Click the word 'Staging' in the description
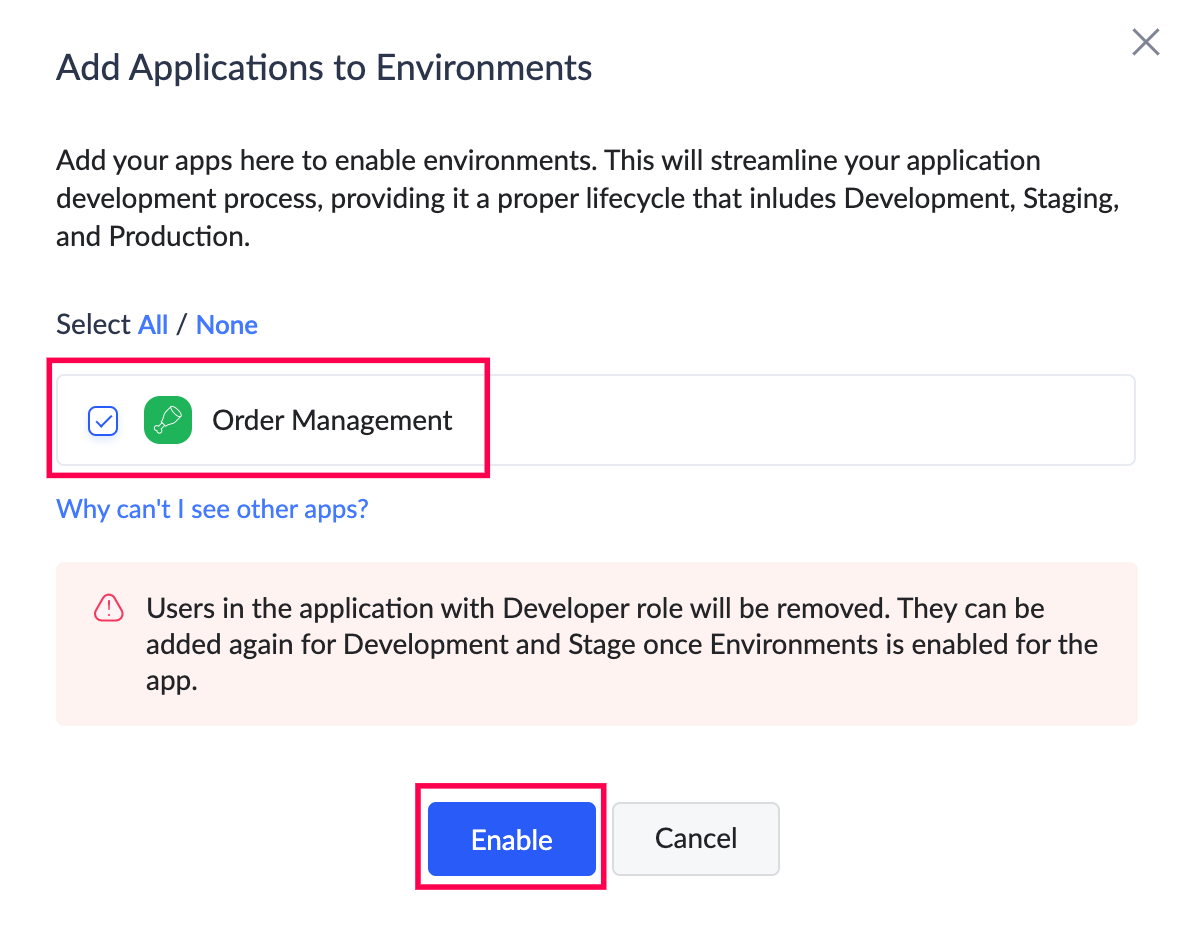Image resolution: width=1188 pixels, height=930 pixels. click(1069, 198)
